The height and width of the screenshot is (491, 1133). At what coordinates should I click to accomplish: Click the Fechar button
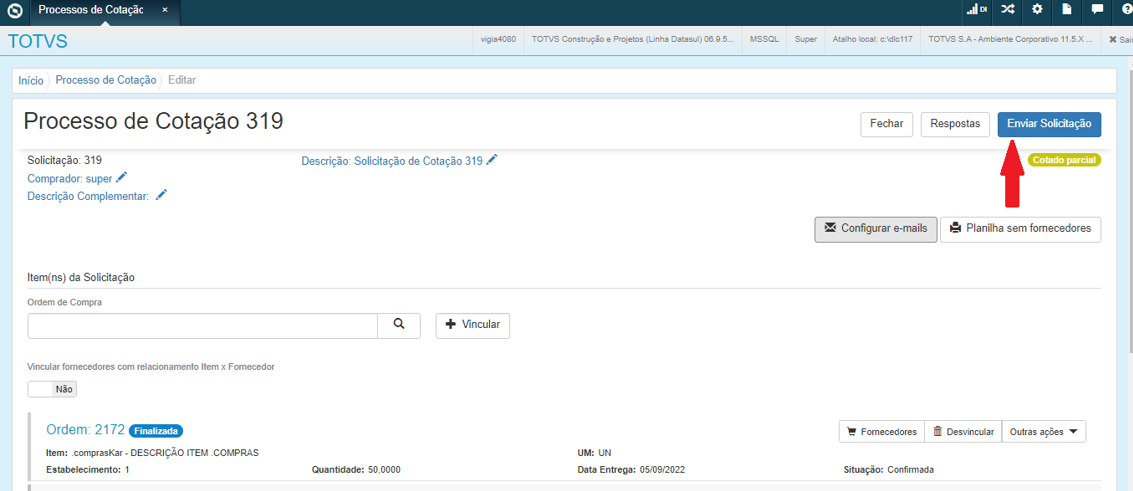[887, 124]
